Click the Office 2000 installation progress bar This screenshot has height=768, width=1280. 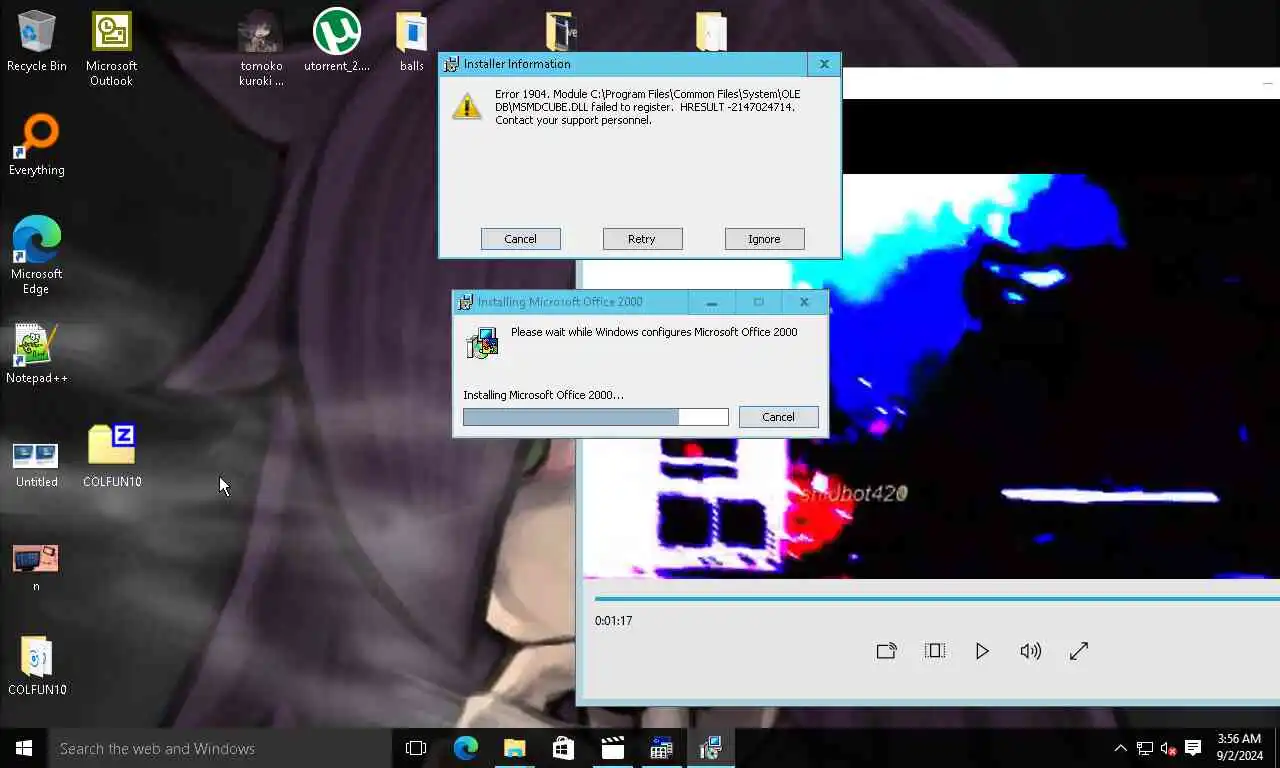tap(596, 417)
